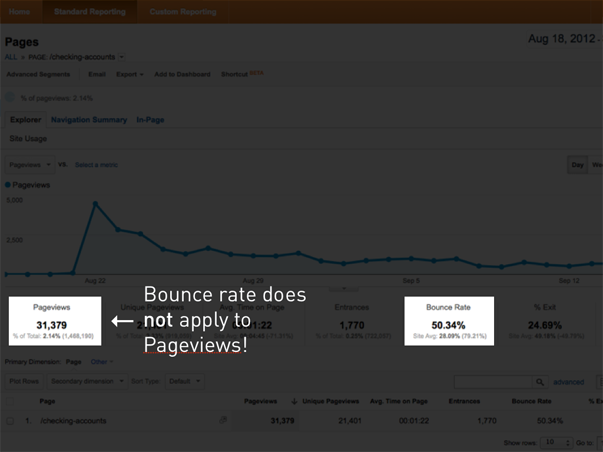This screenshot has width=603, height=452.
Task: Open the Pageviews metric dropdown
Action: coord(30,165)
